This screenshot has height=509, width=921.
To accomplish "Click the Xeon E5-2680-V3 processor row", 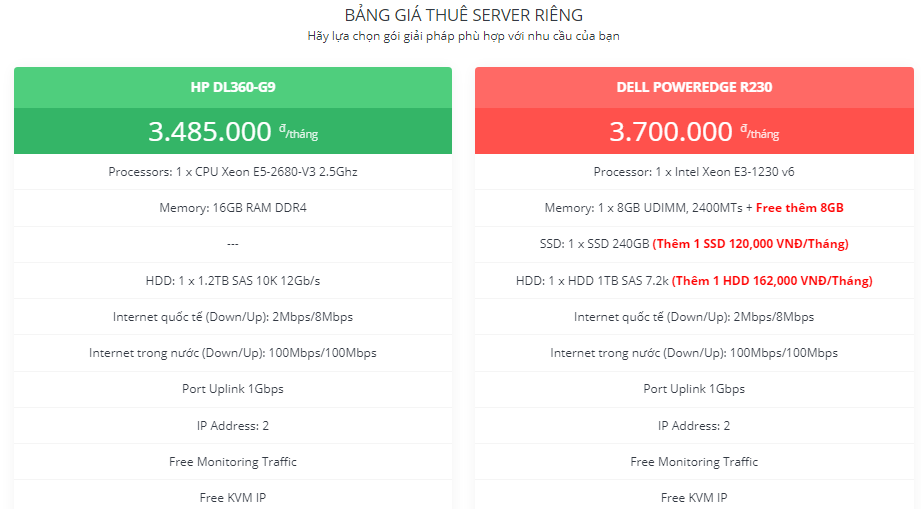I will click(233, 172).
